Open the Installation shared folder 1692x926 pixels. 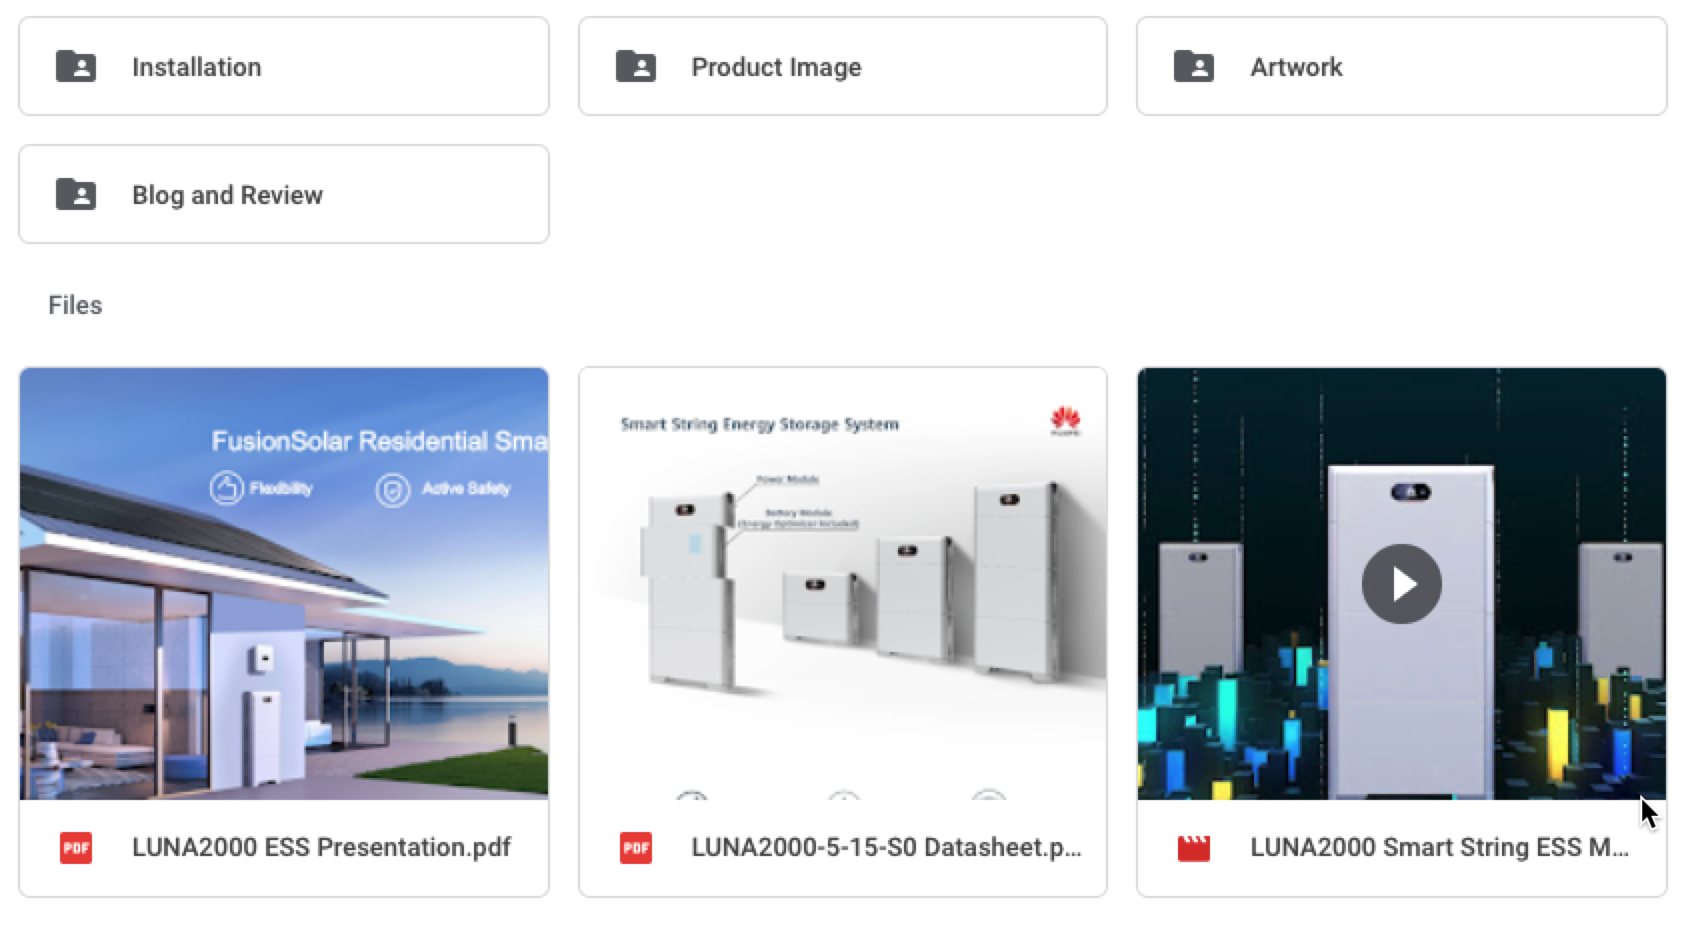click(284, 66)
